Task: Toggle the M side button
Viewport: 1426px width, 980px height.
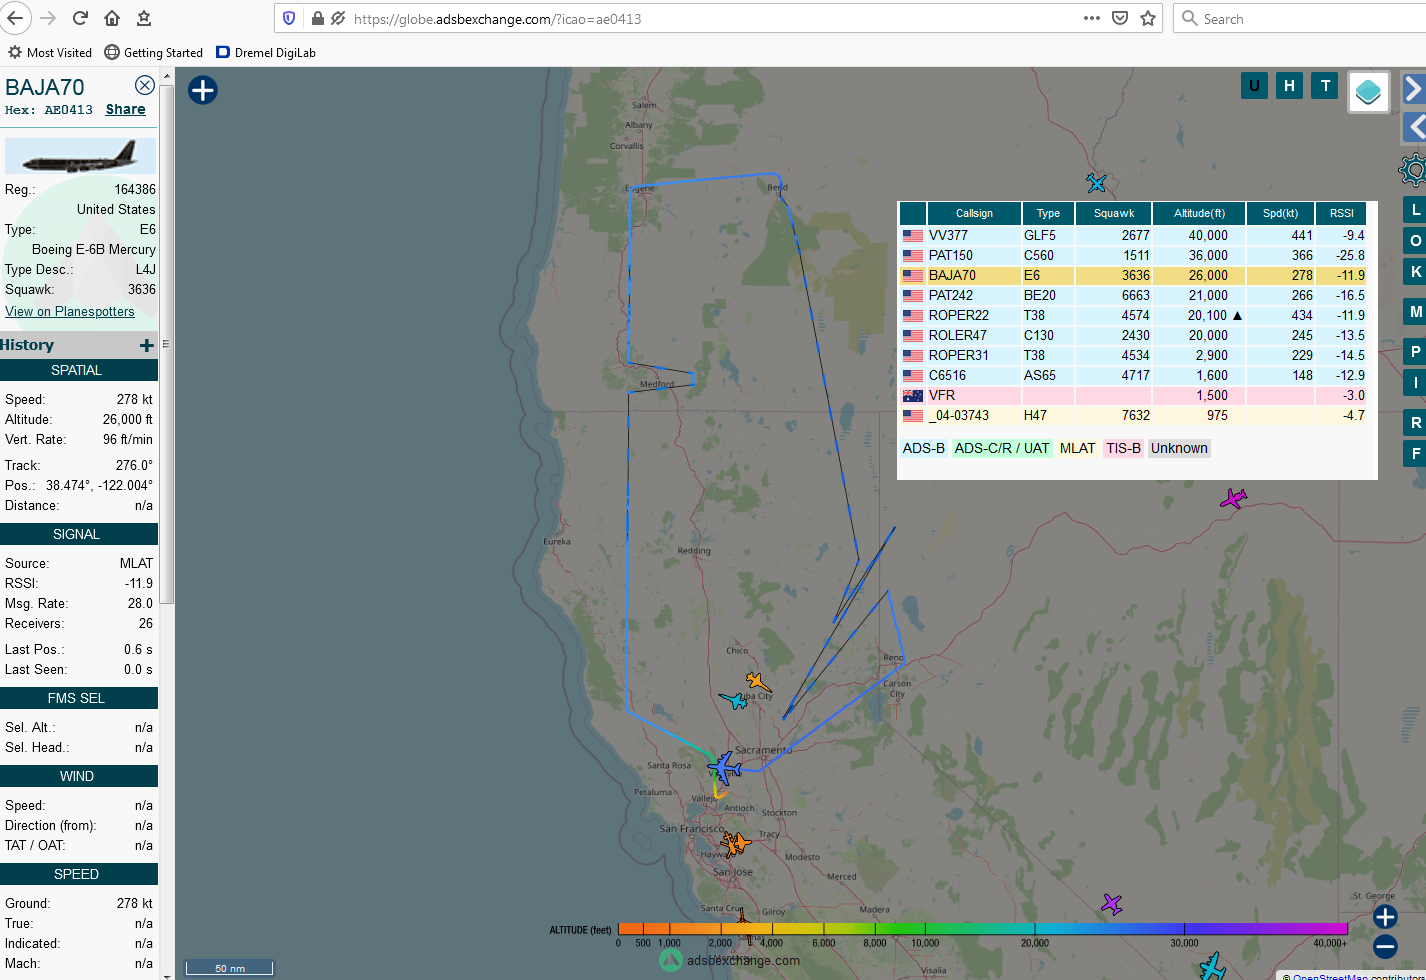Action: click(1415, 312)
